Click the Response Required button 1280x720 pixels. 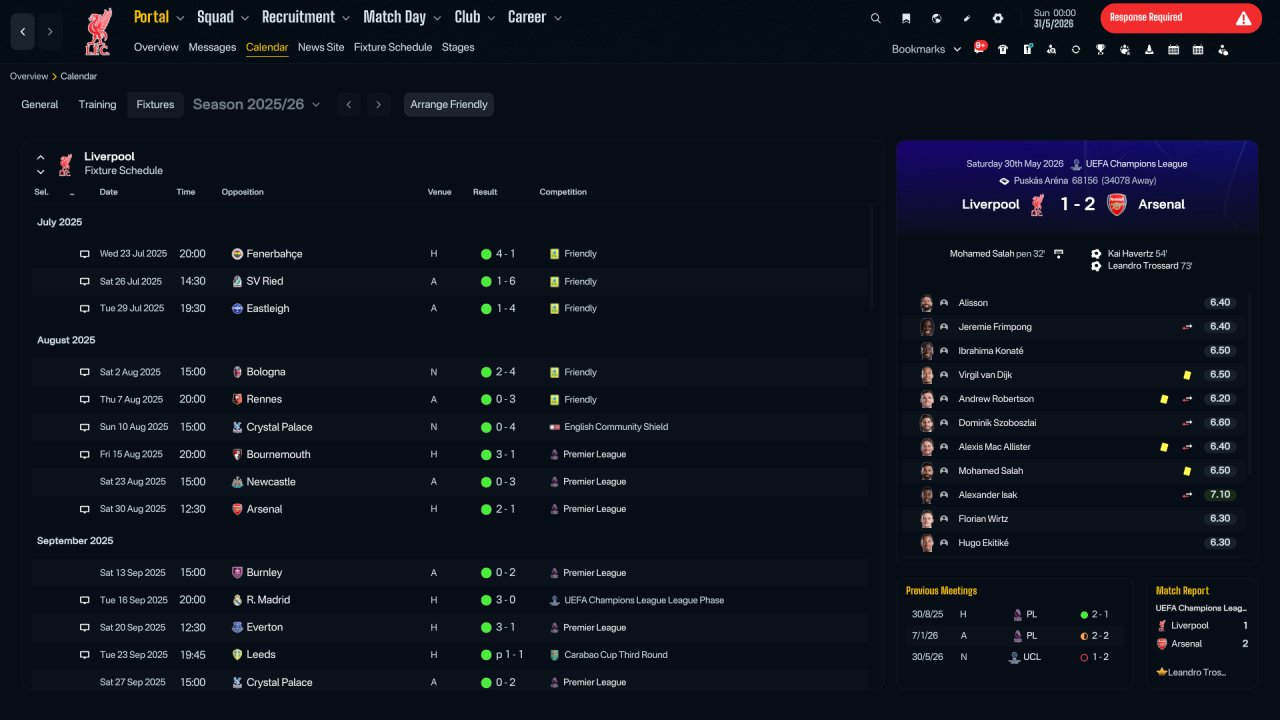pos(1181,18)
